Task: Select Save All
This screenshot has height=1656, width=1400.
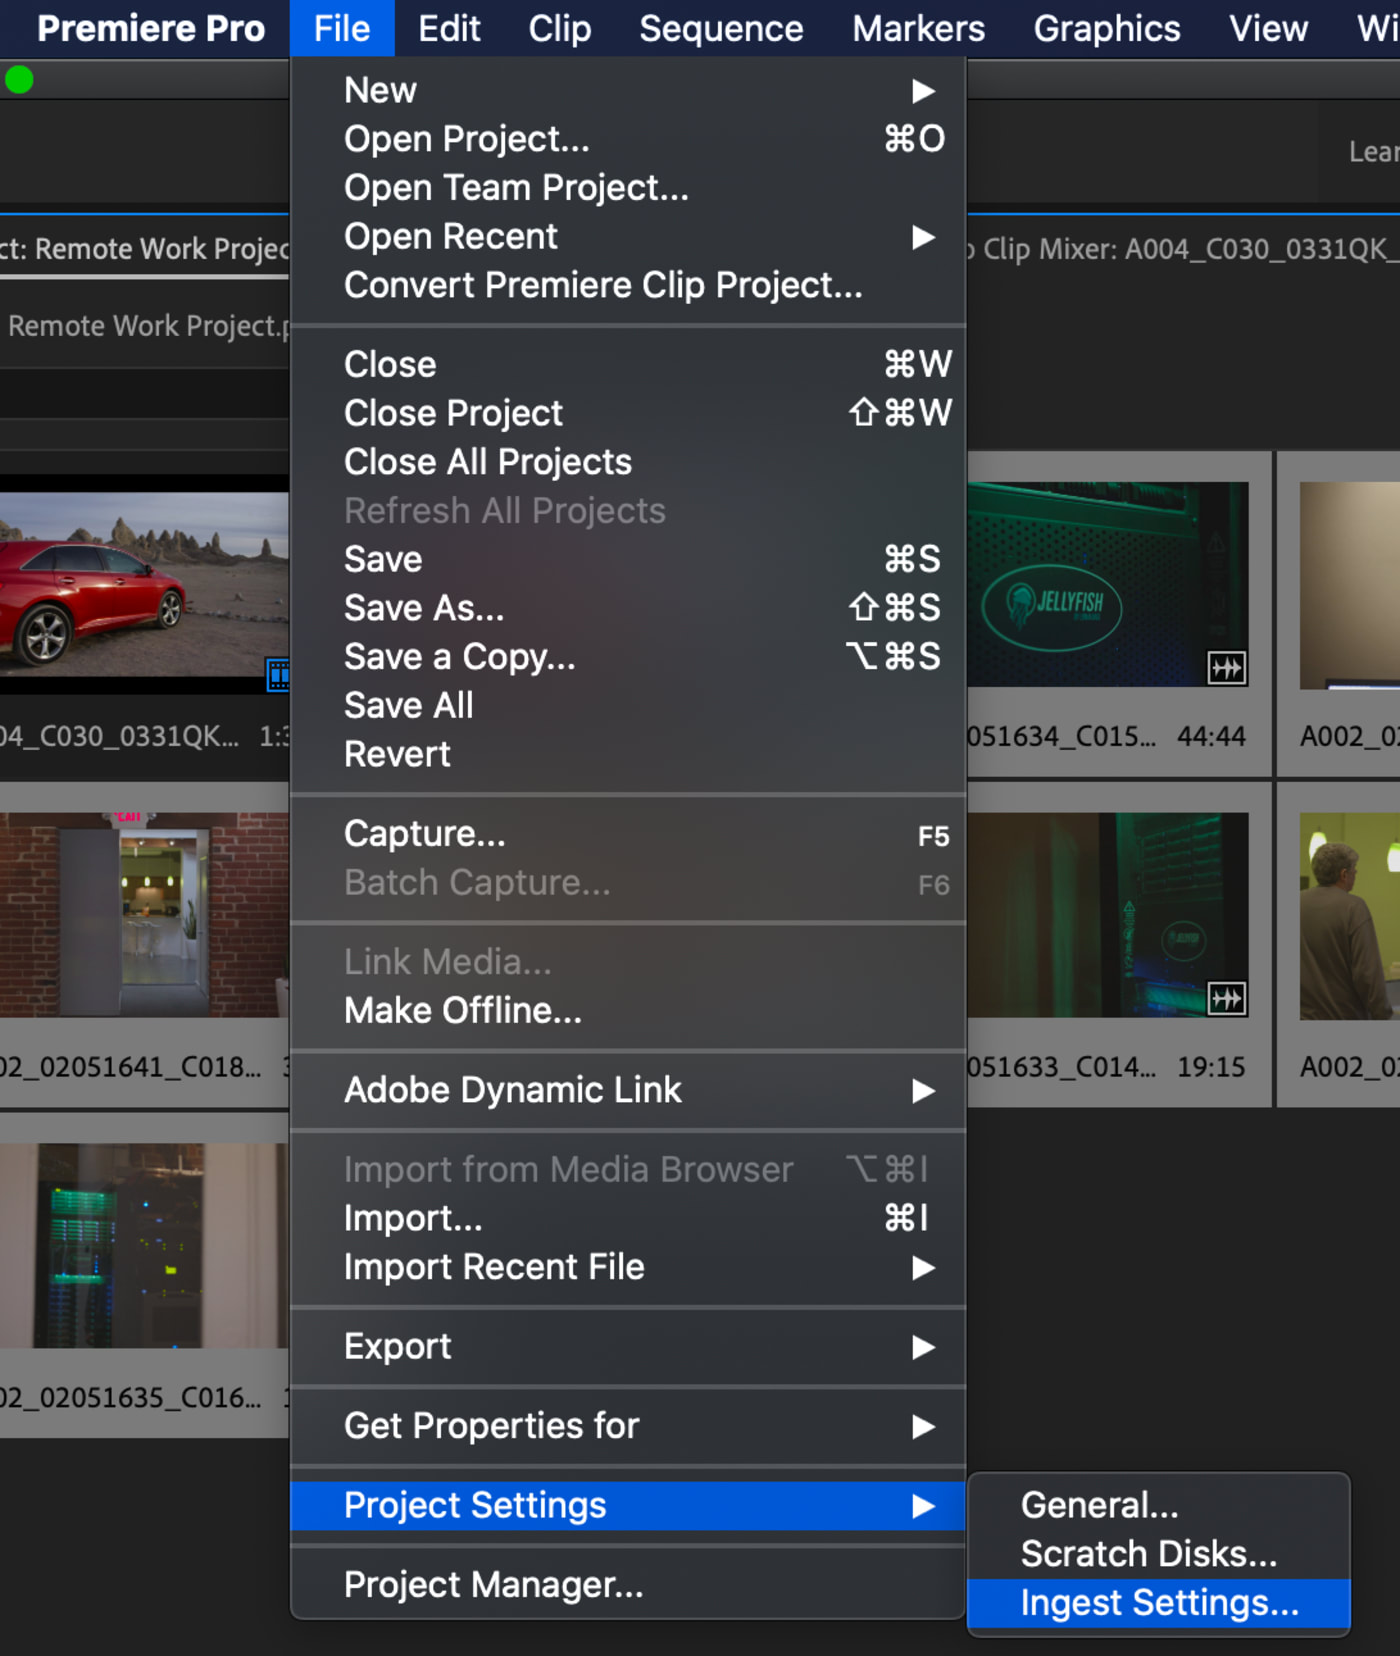Action: point(628,706)
